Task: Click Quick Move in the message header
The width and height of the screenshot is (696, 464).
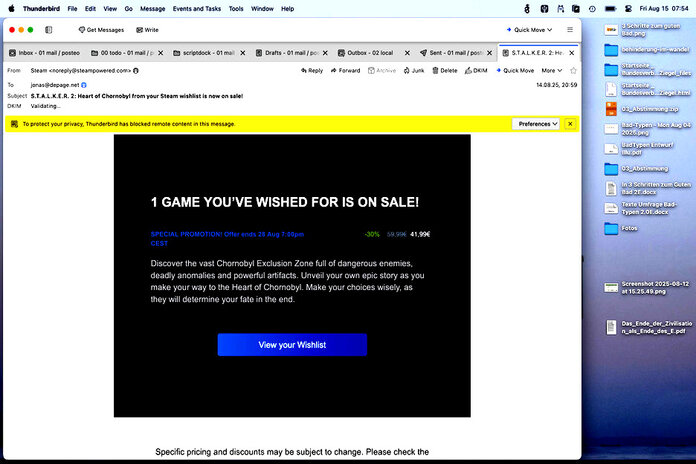Action: tap(515, 71)
